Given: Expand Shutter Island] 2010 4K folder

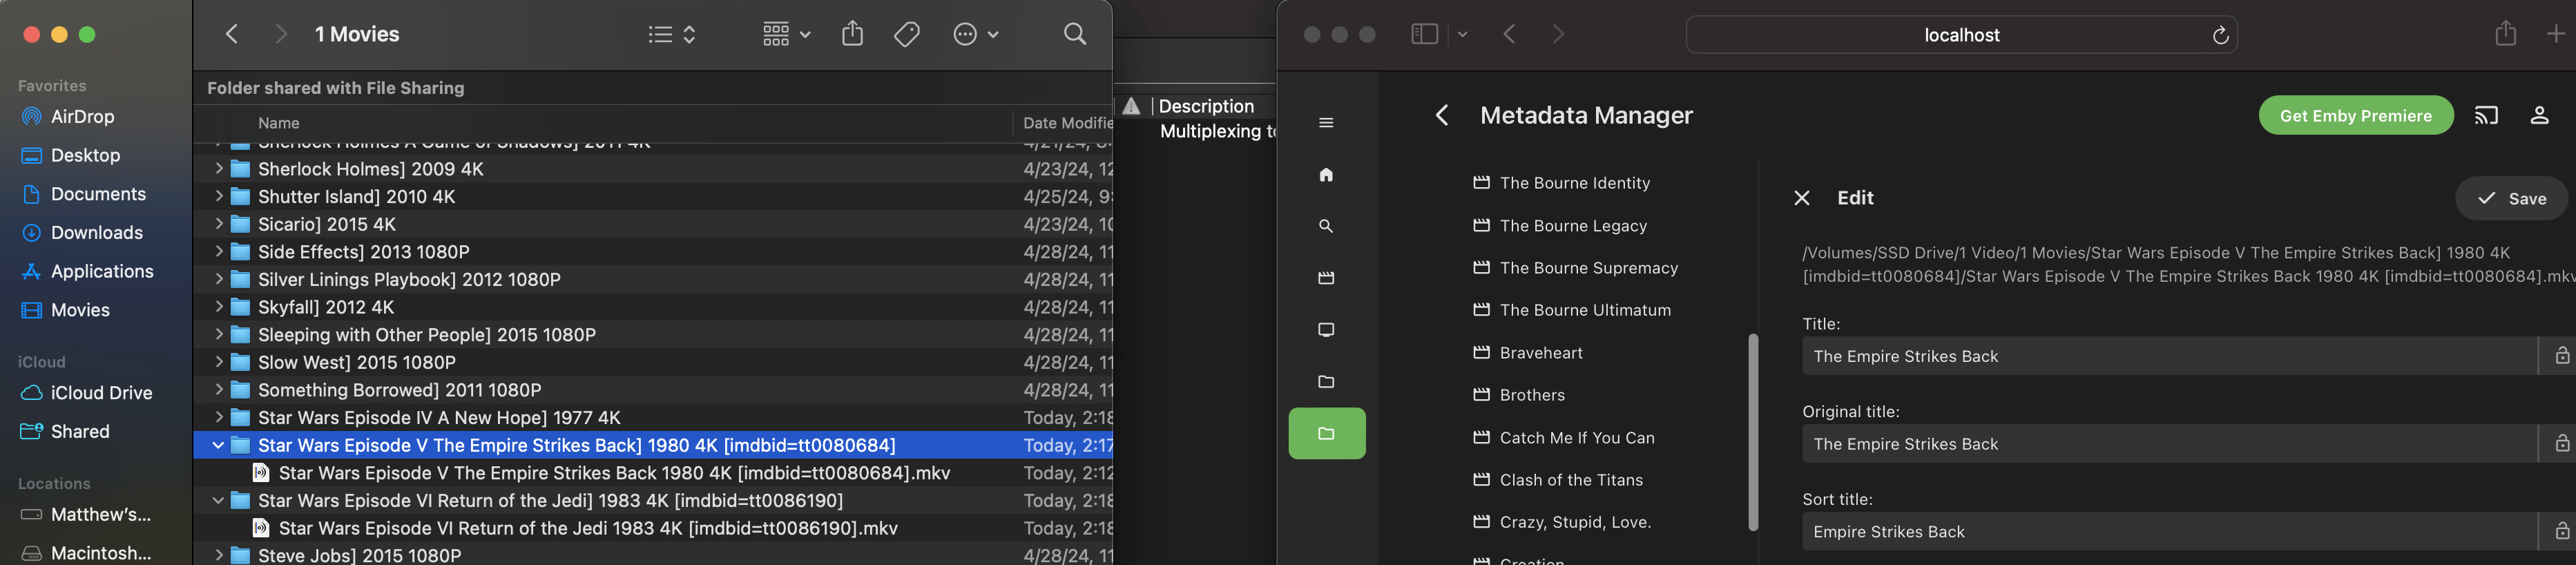Looking at the screenshot, I should tap(218, 197).
